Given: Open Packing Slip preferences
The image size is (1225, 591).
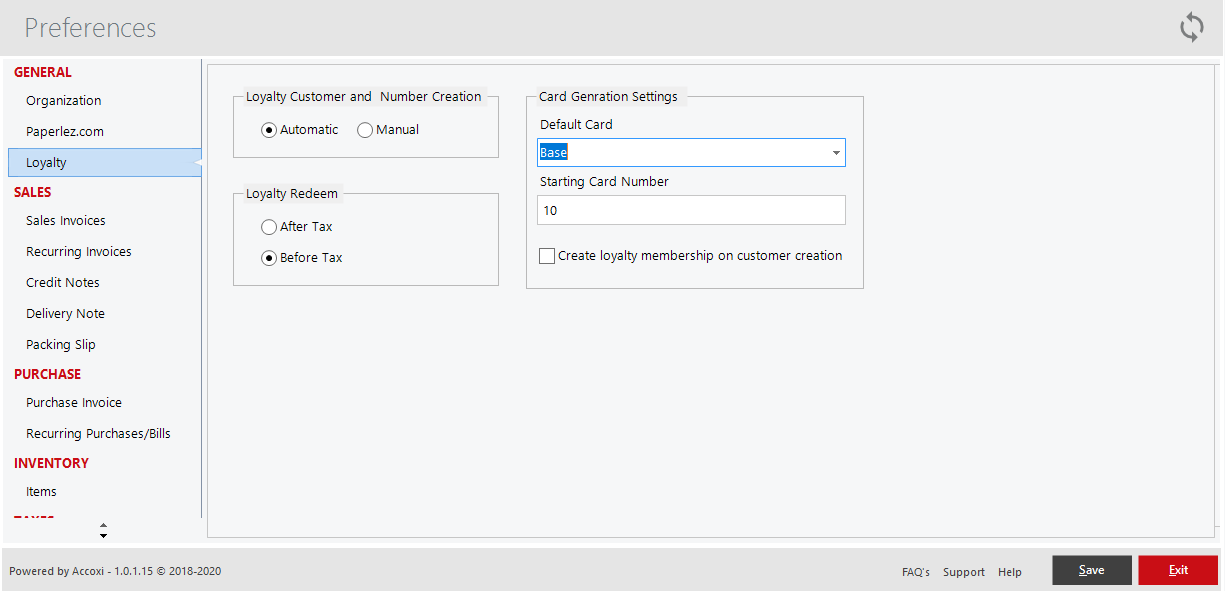Looking at the screenshot, I should pos(61,345).
